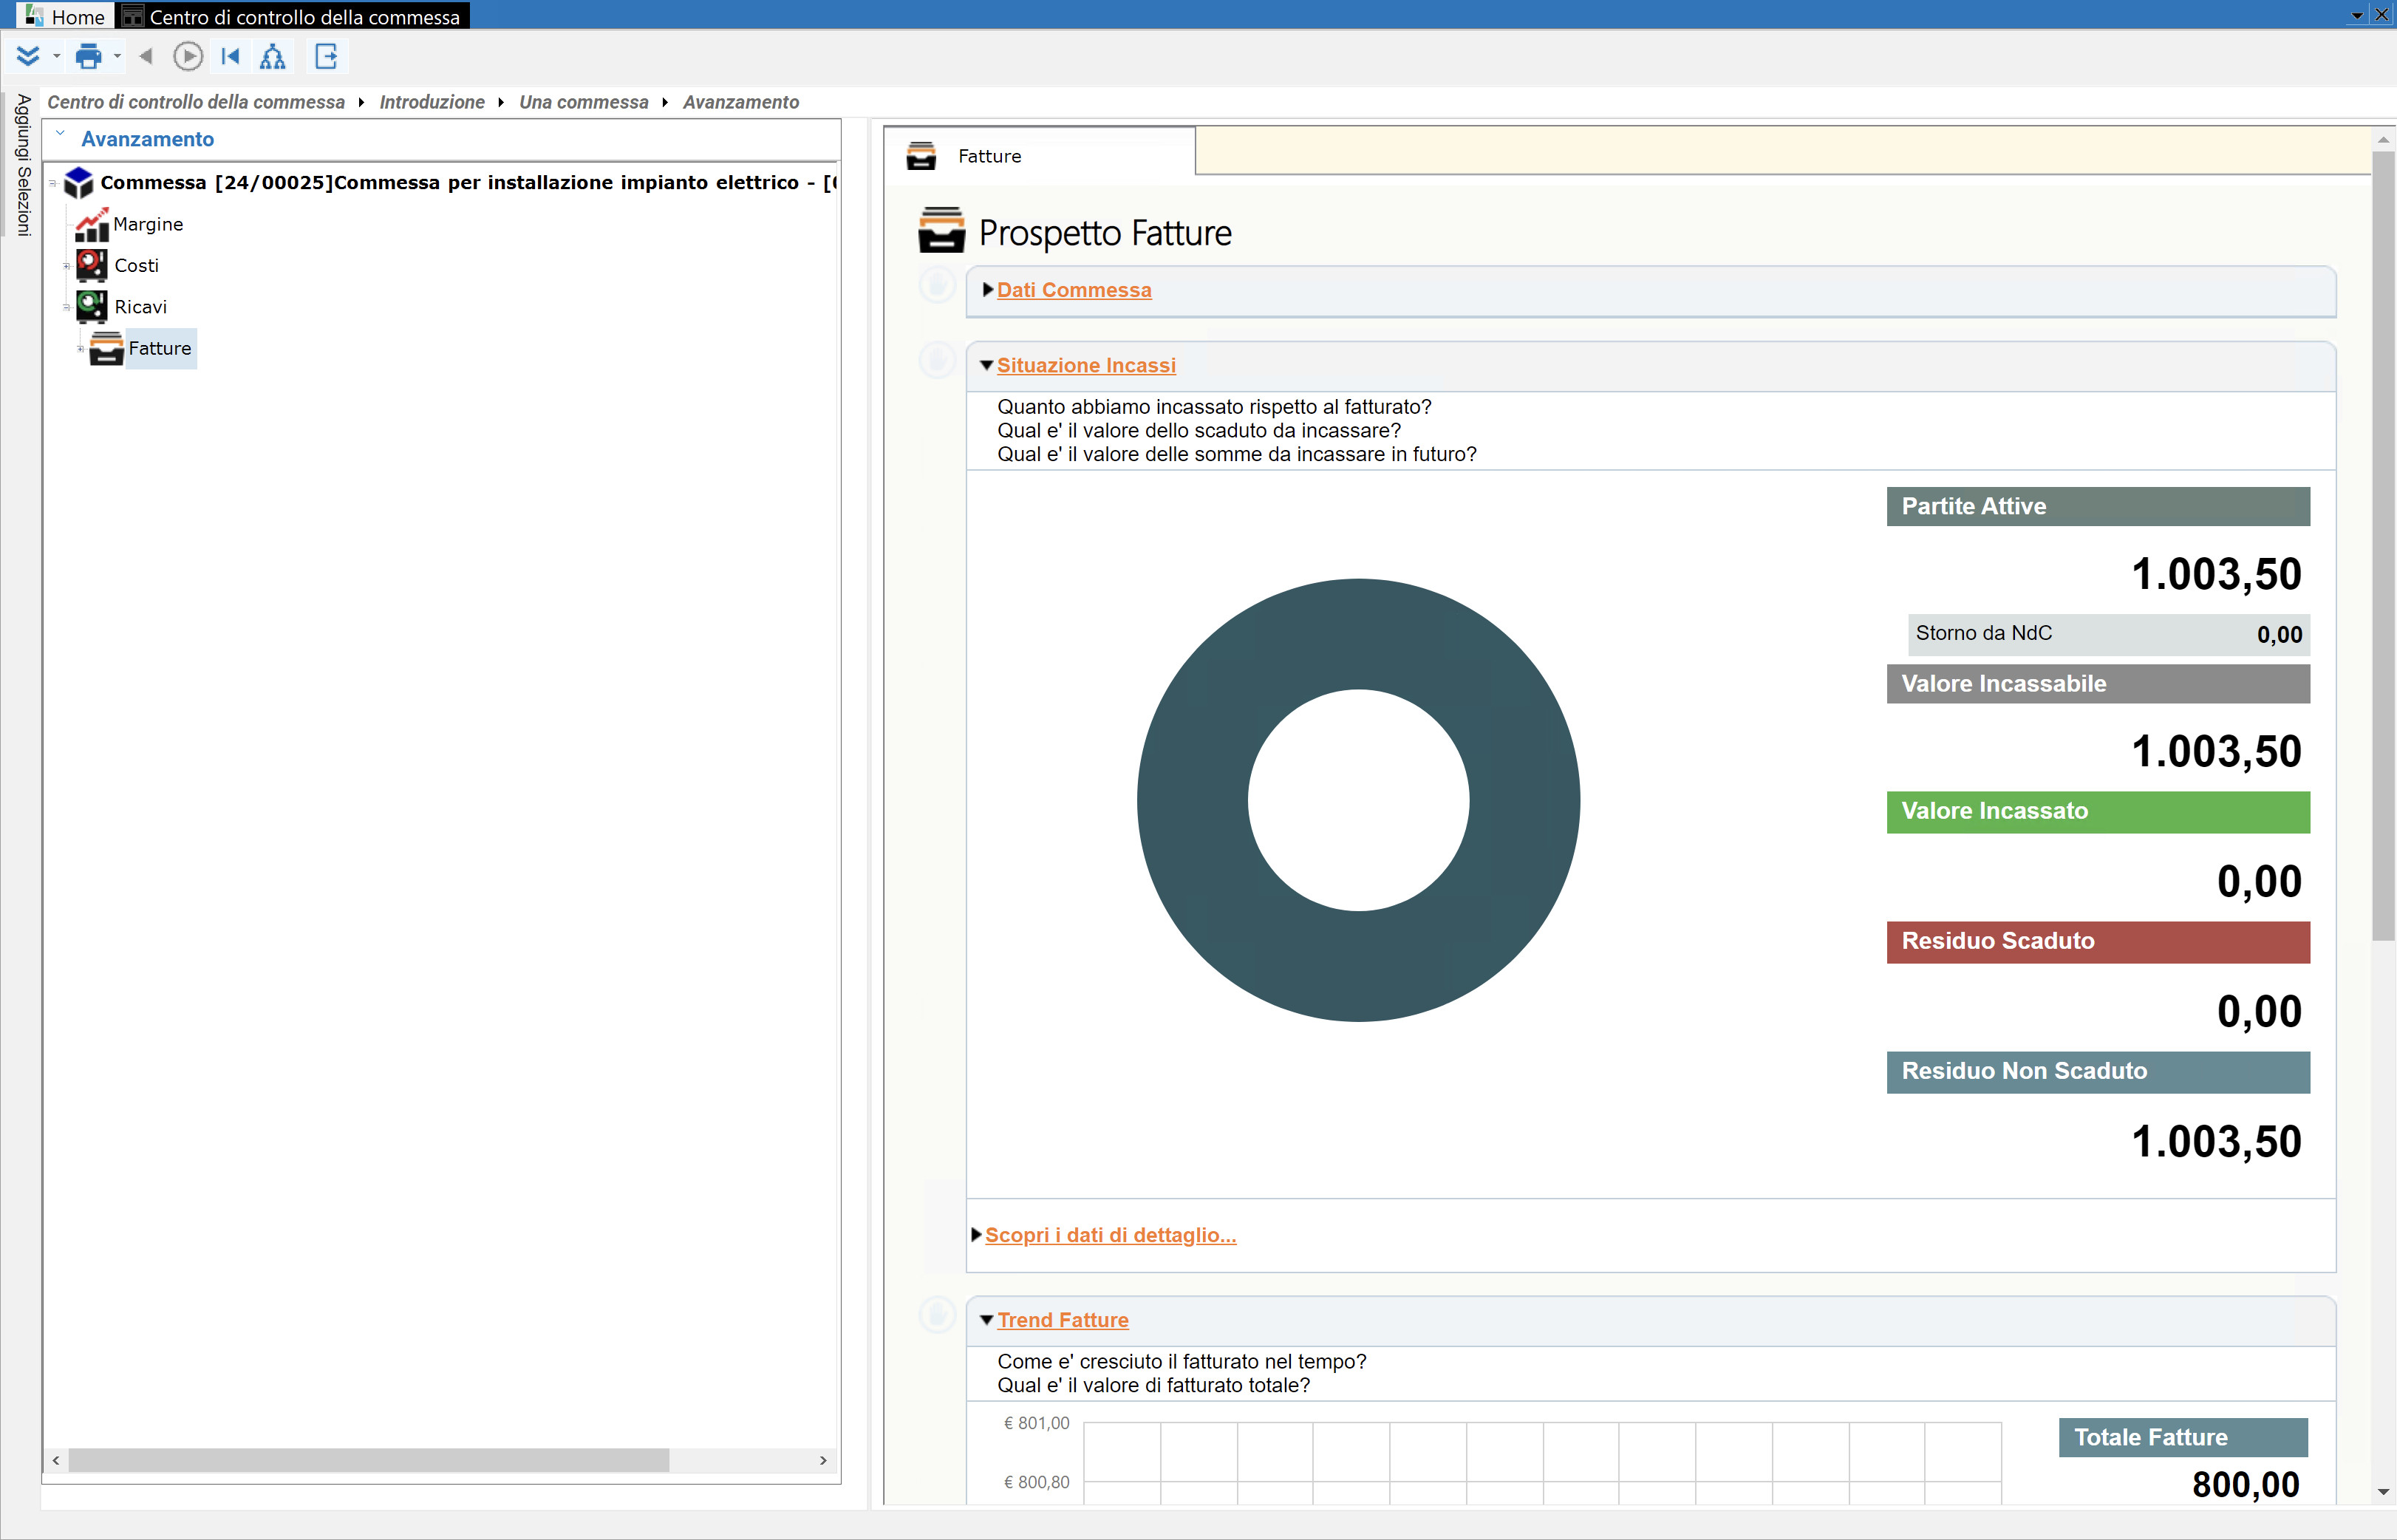Click the tree scrollbar left arrow
Viewport: 2397px width, 1540px height.
click(56, 1460)
